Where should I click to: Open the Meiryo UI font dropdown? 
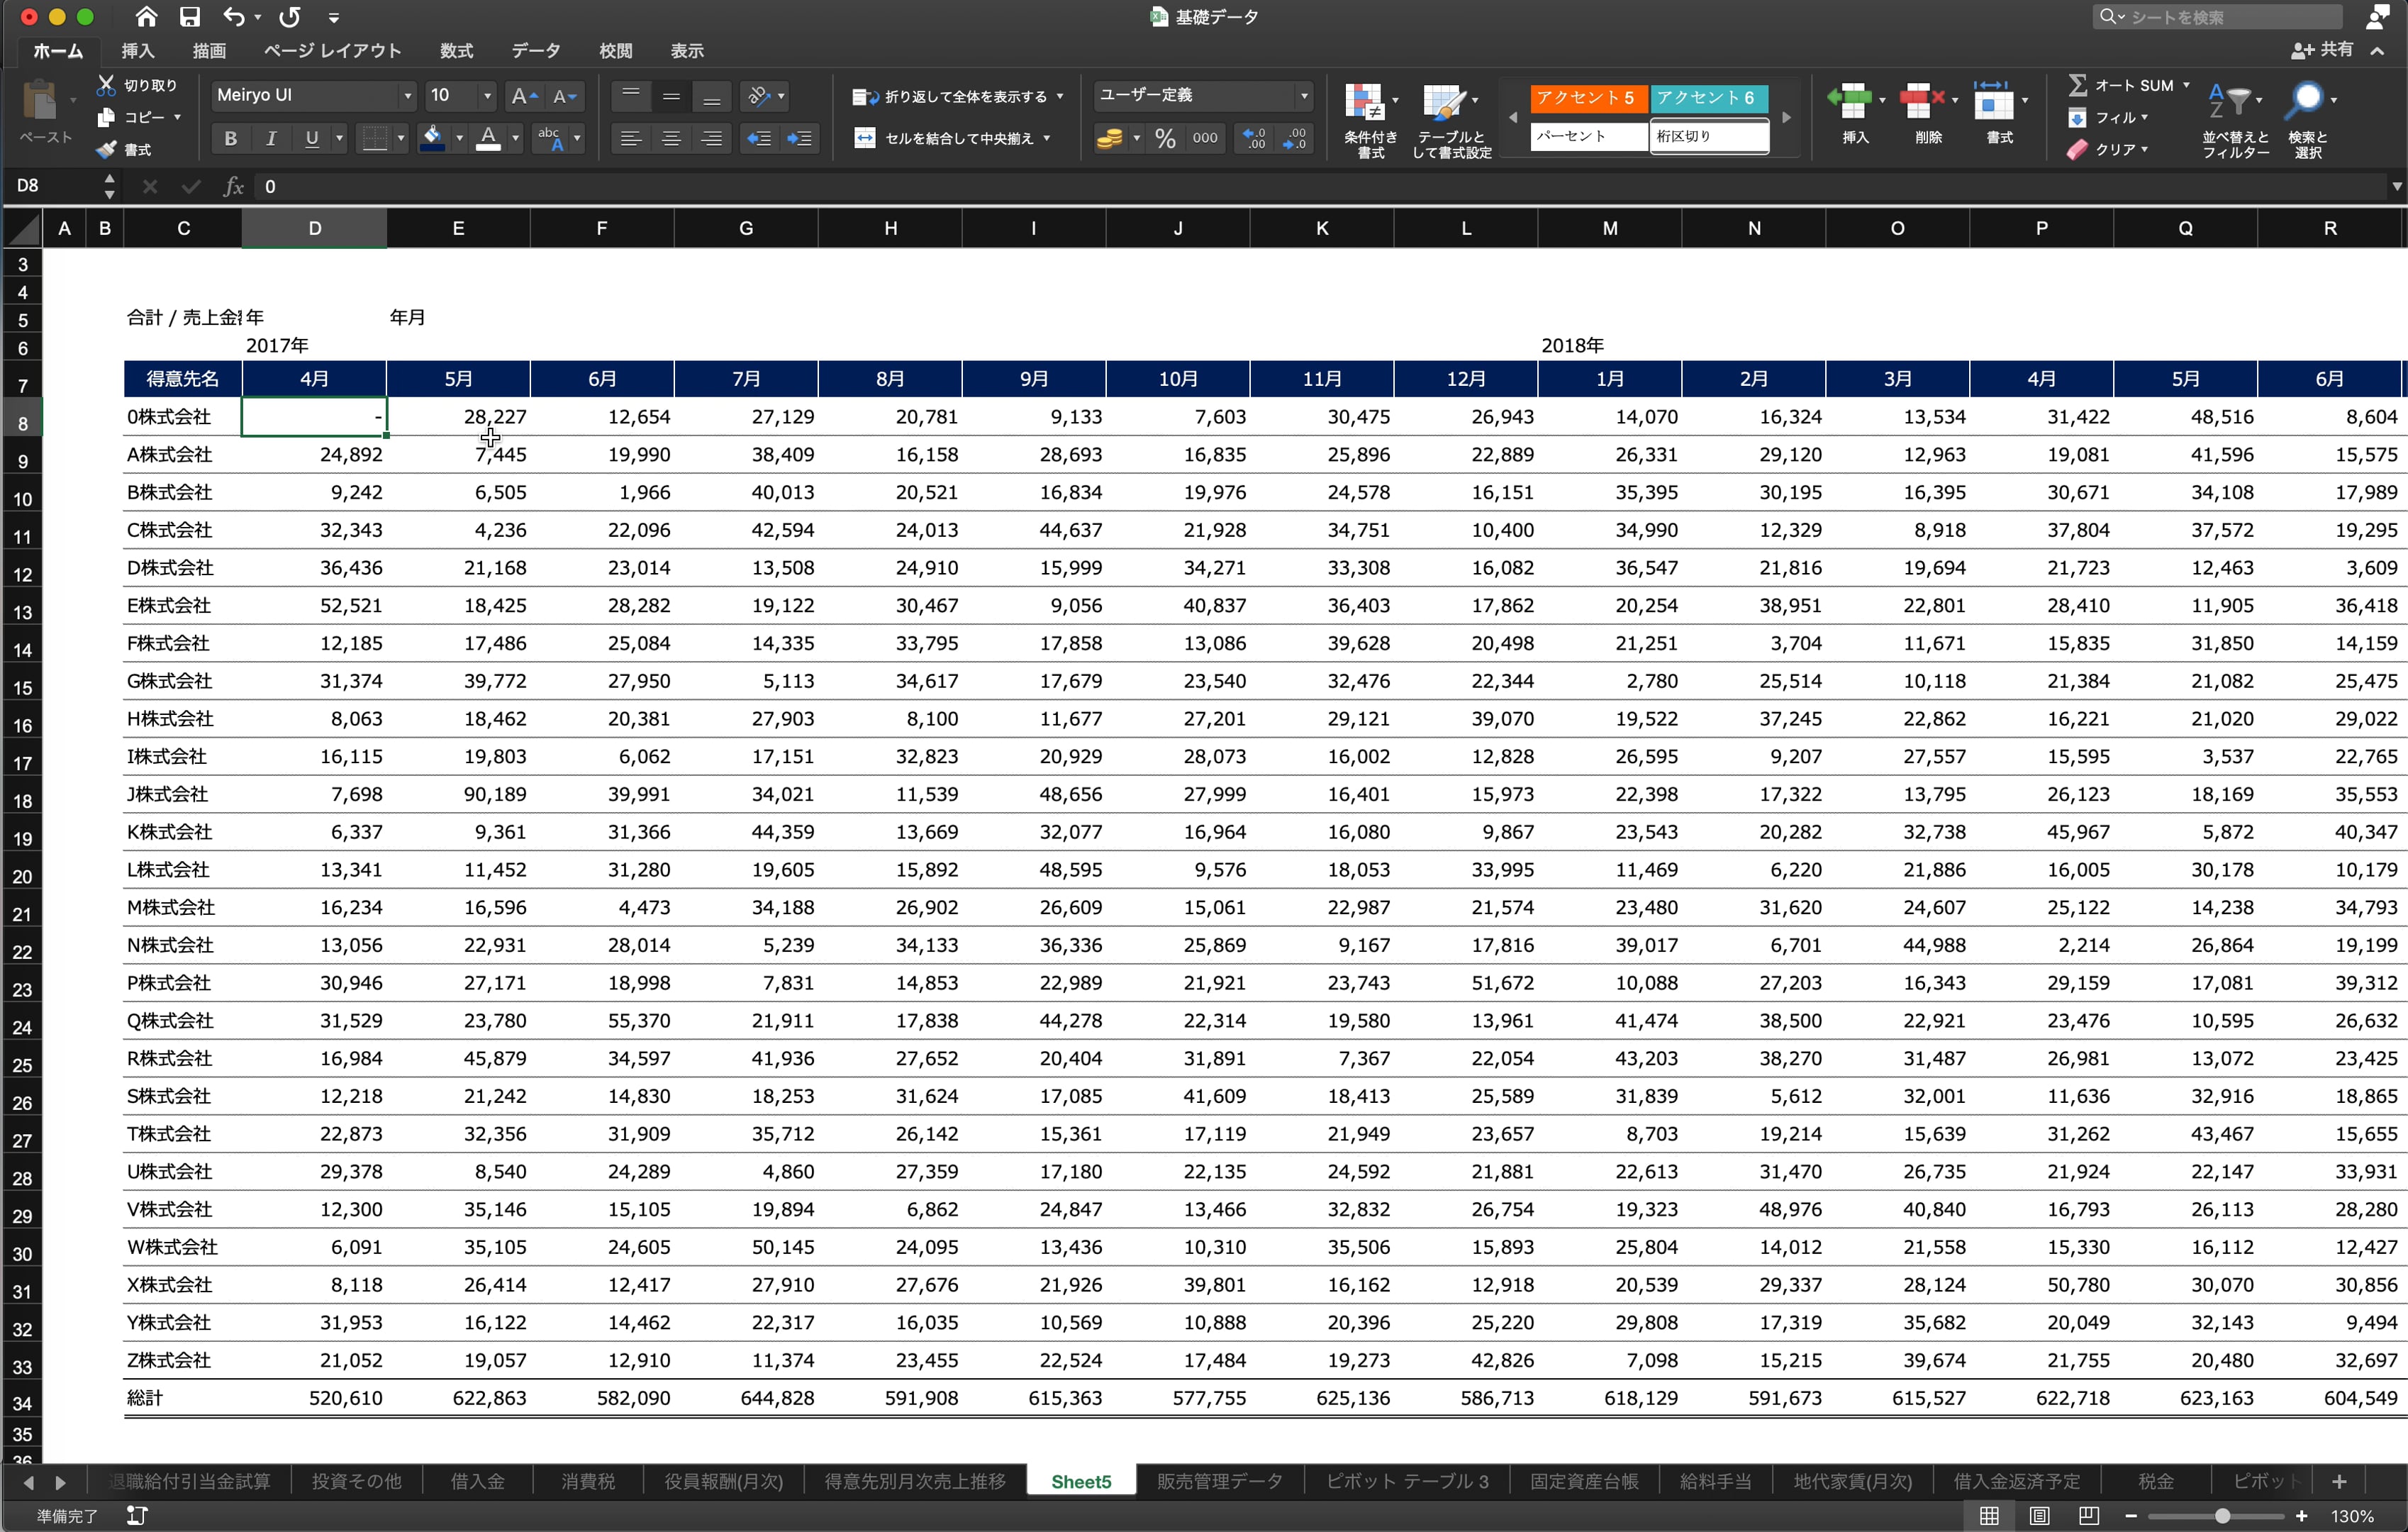[407, 96]
